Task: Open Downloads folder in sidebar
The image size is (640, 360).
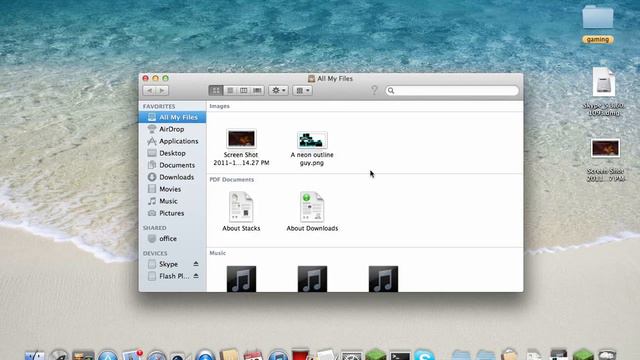Action: point(172,177)
